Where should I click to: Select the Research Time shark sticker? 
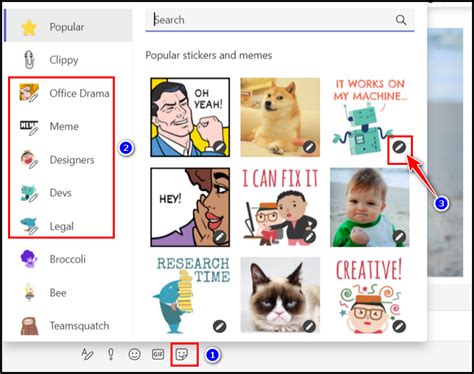[190, 295]
